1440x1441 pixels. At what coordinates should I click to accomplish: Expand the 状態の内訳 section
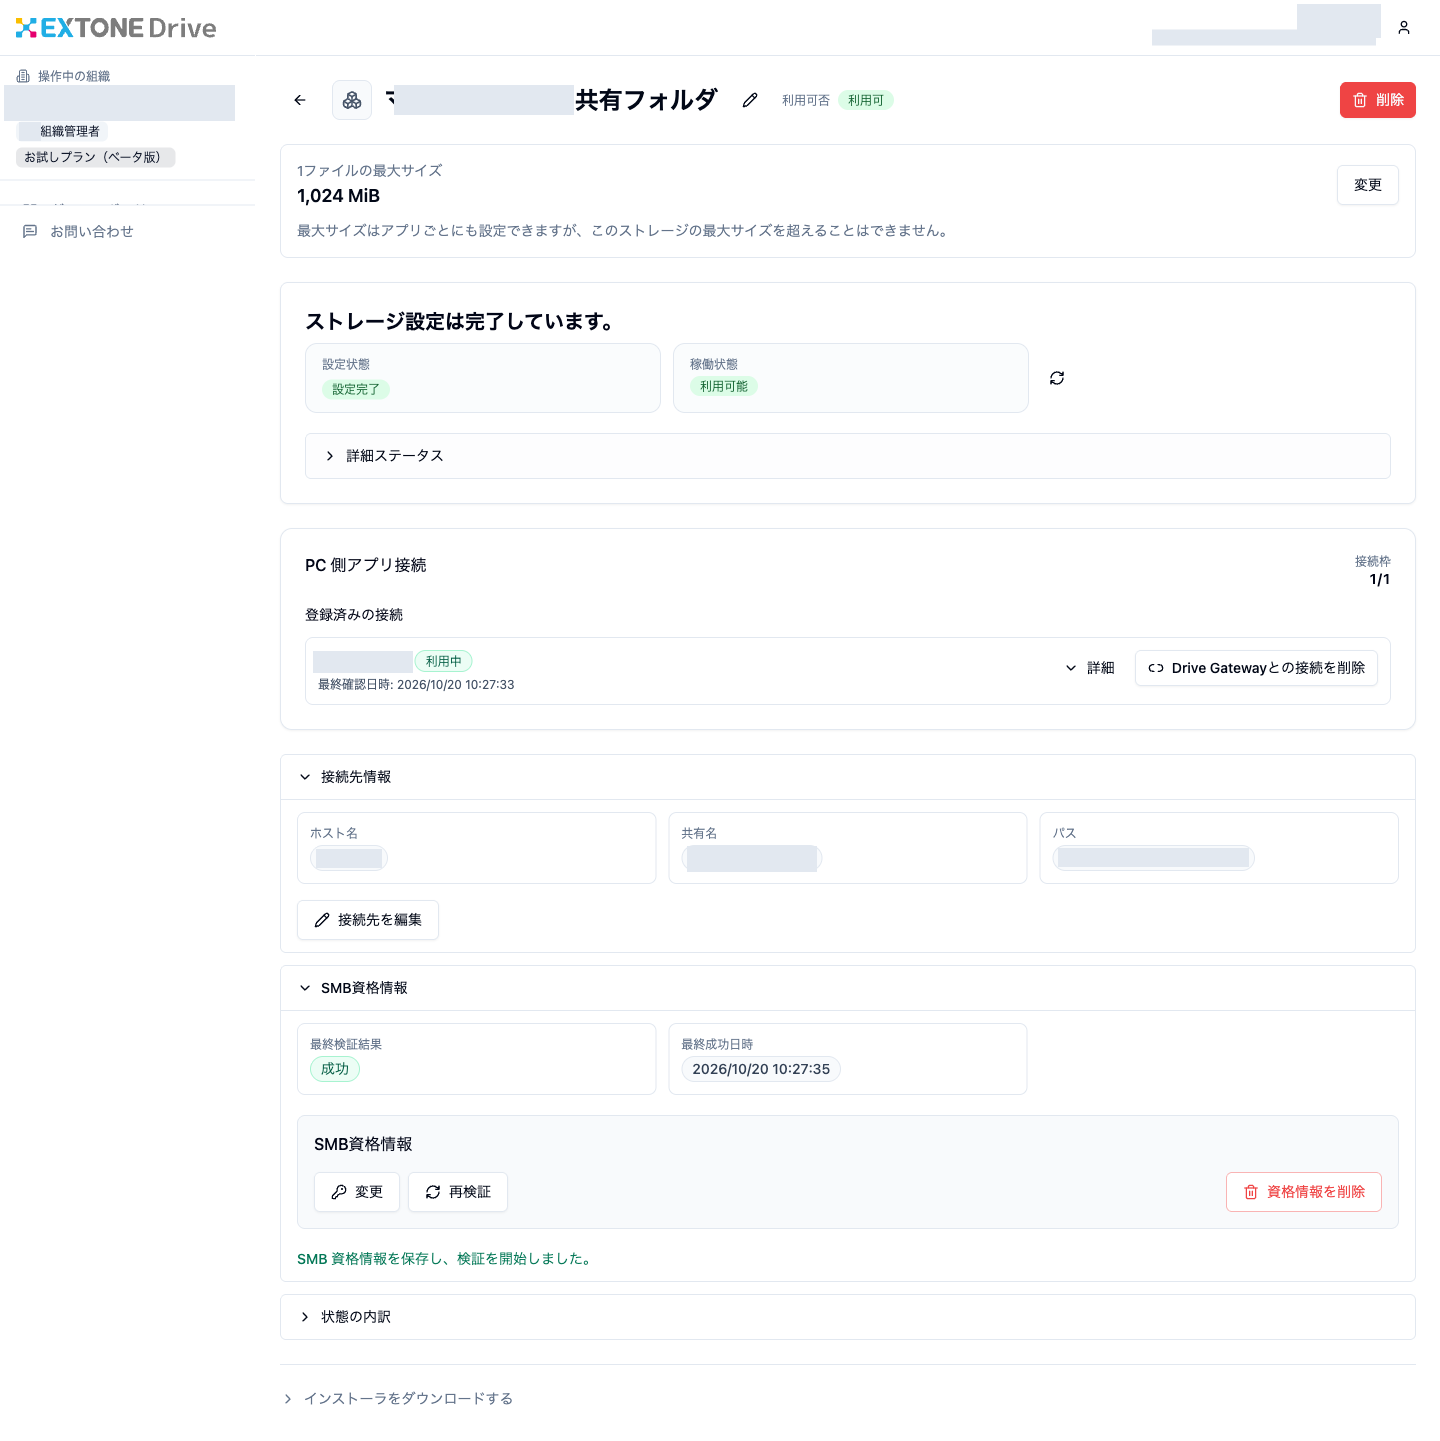[847, 1317]
